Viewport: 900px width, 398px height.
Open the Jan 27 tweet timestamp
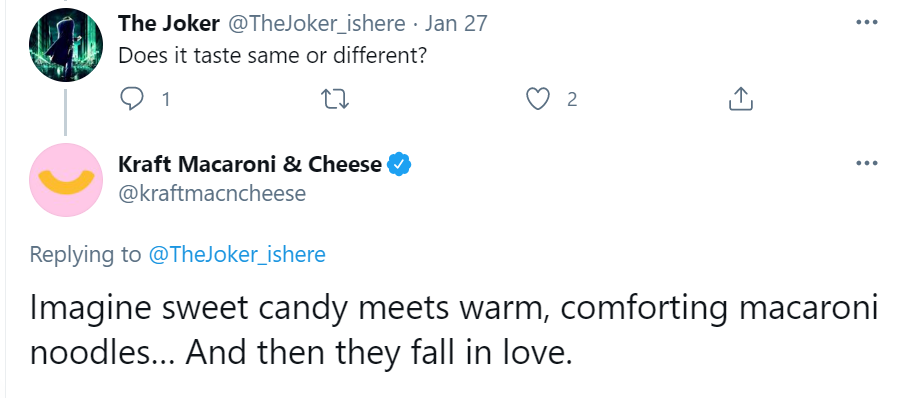click(456, 24)
